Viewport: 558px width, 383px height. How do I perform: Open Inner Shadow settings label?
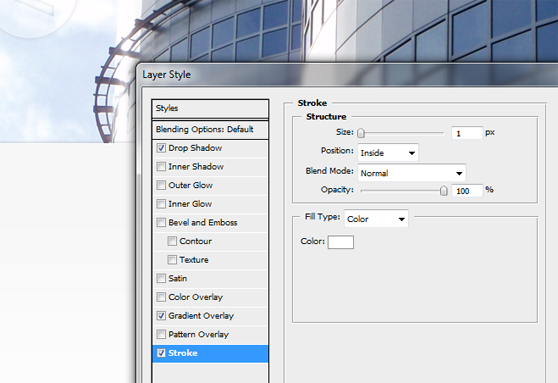click(x=196, y=167)
